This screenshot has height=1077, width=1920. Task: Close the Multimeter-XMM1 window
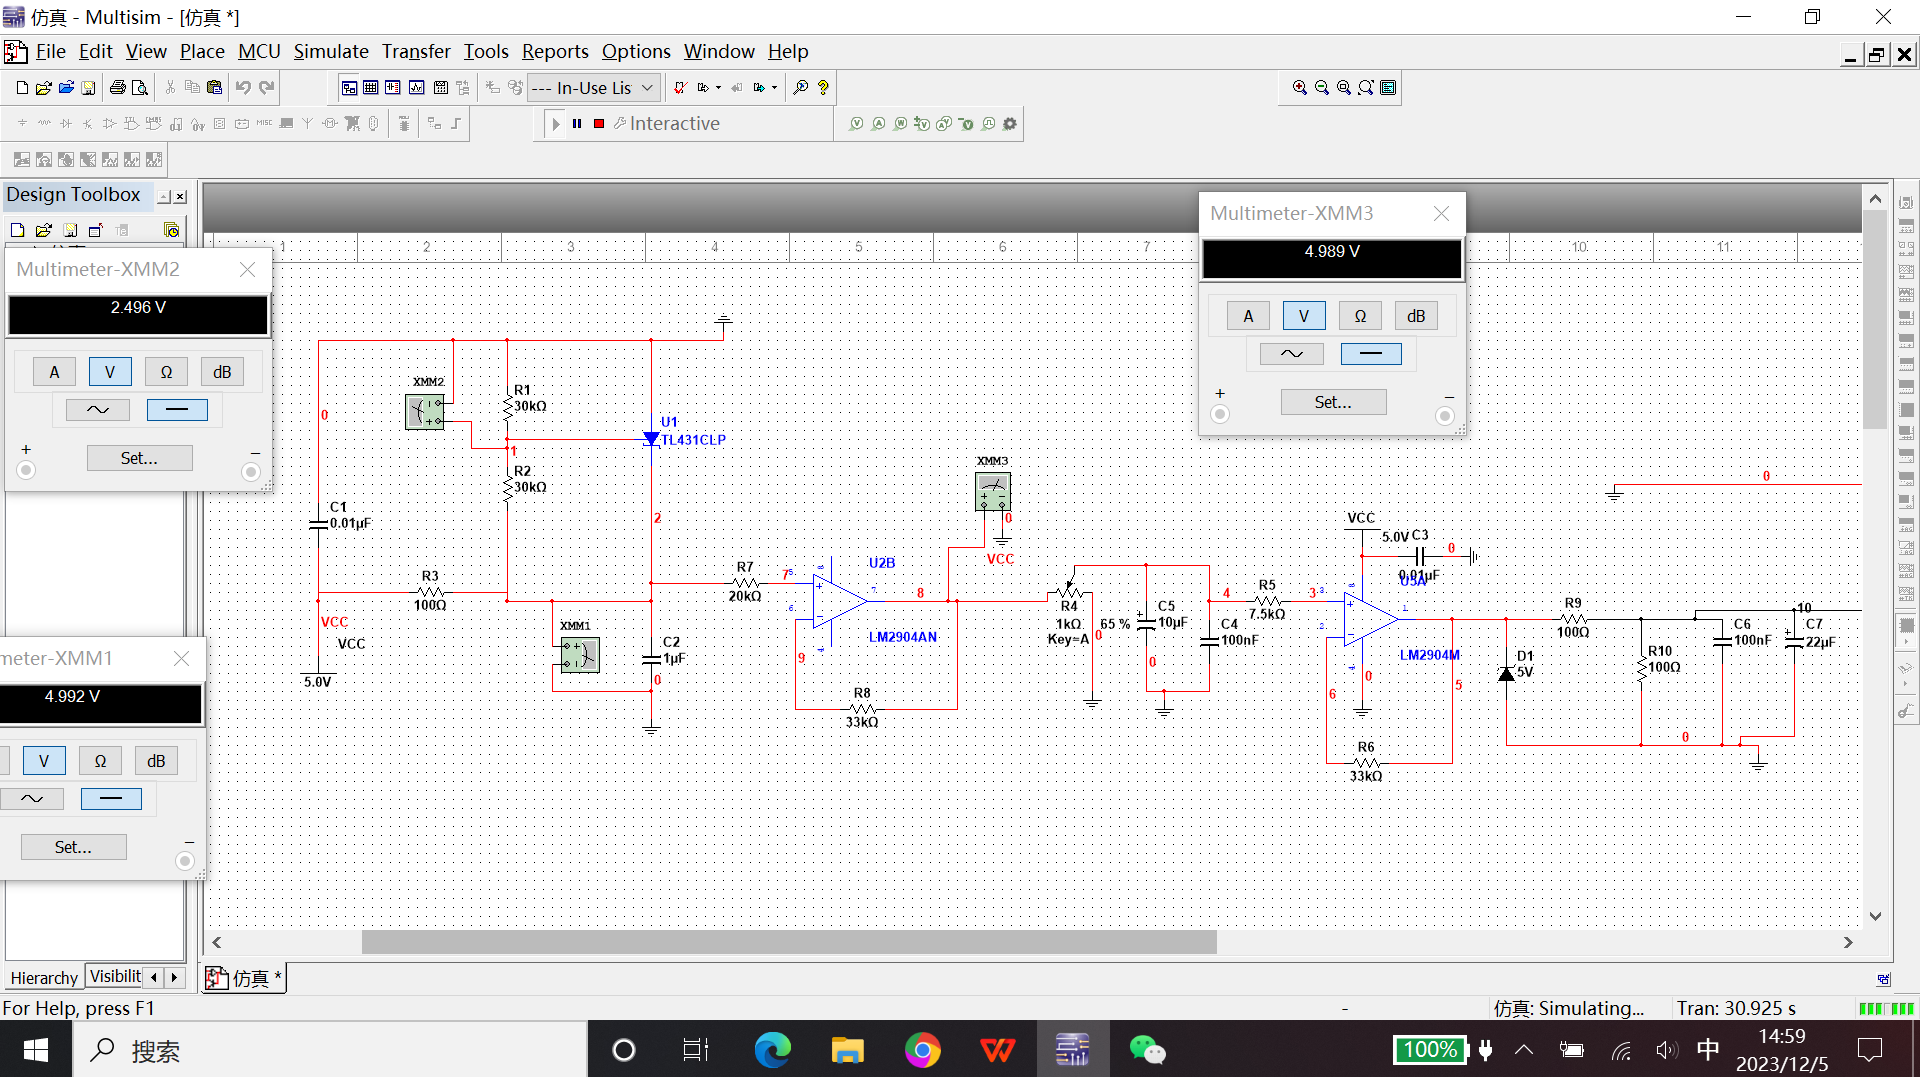point(181,658)
